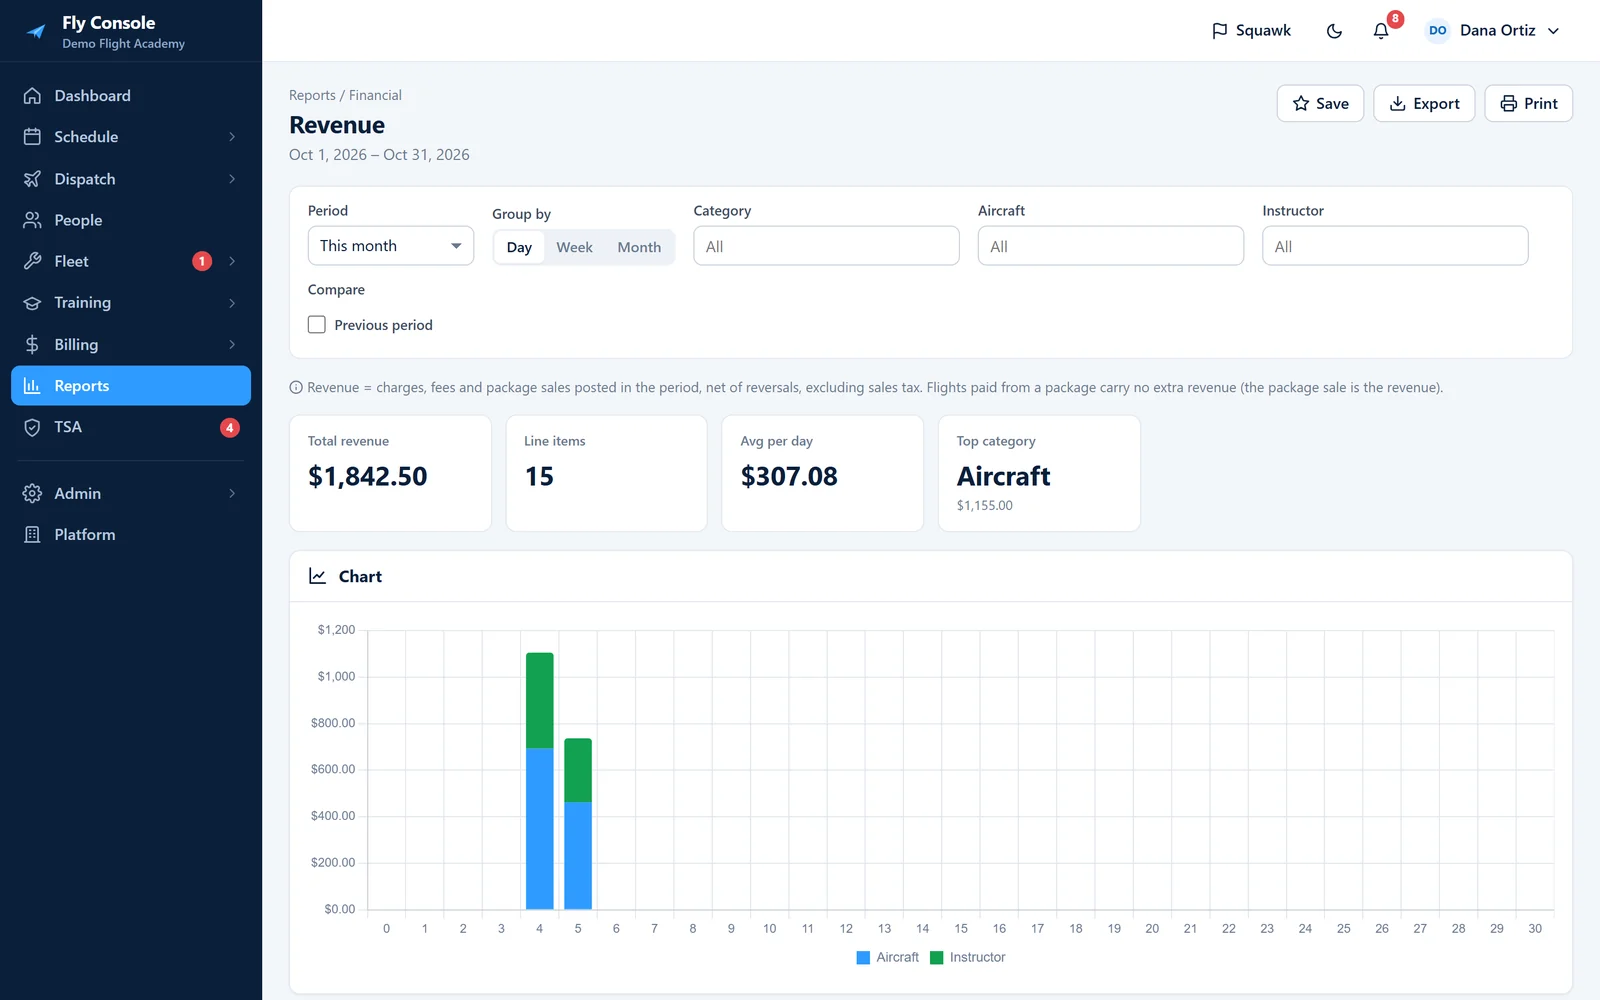Click the Fly Console paper plane logo
Screen dimensions: 1600x1000
click(x=36, y=32)
